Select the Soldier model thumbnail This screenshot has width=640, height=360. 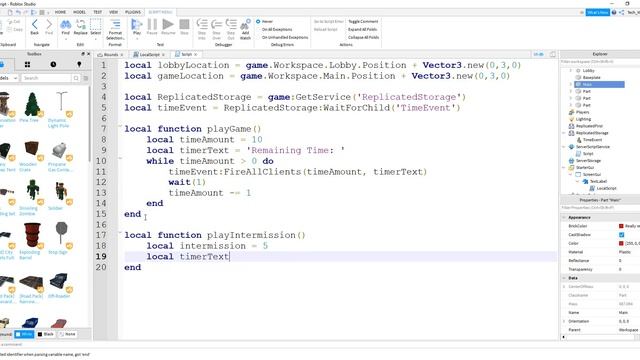61,192
